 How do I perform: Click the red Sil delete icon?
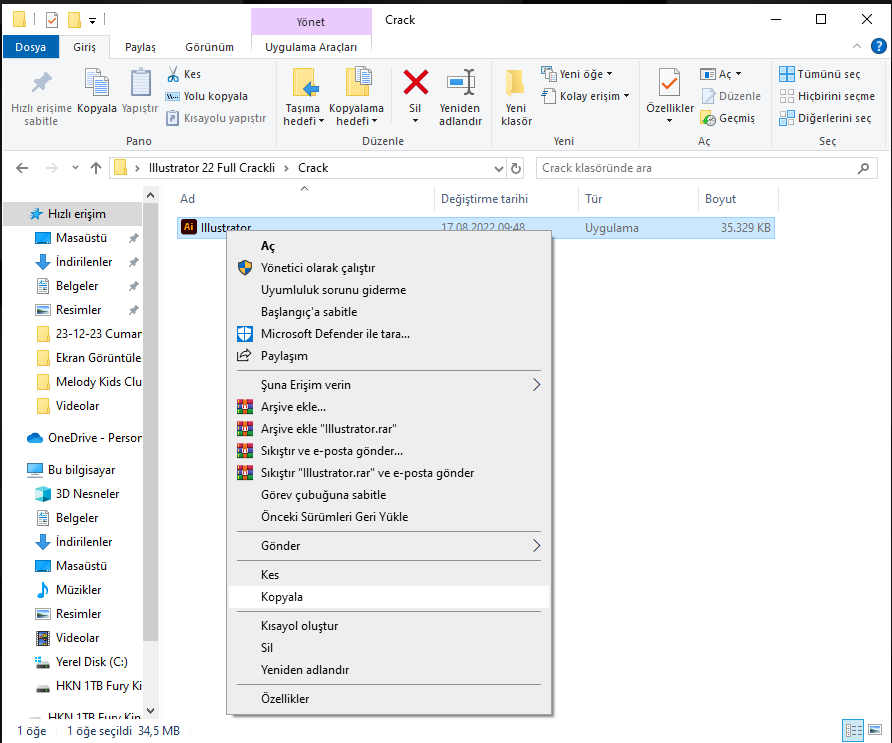[416, 82]
